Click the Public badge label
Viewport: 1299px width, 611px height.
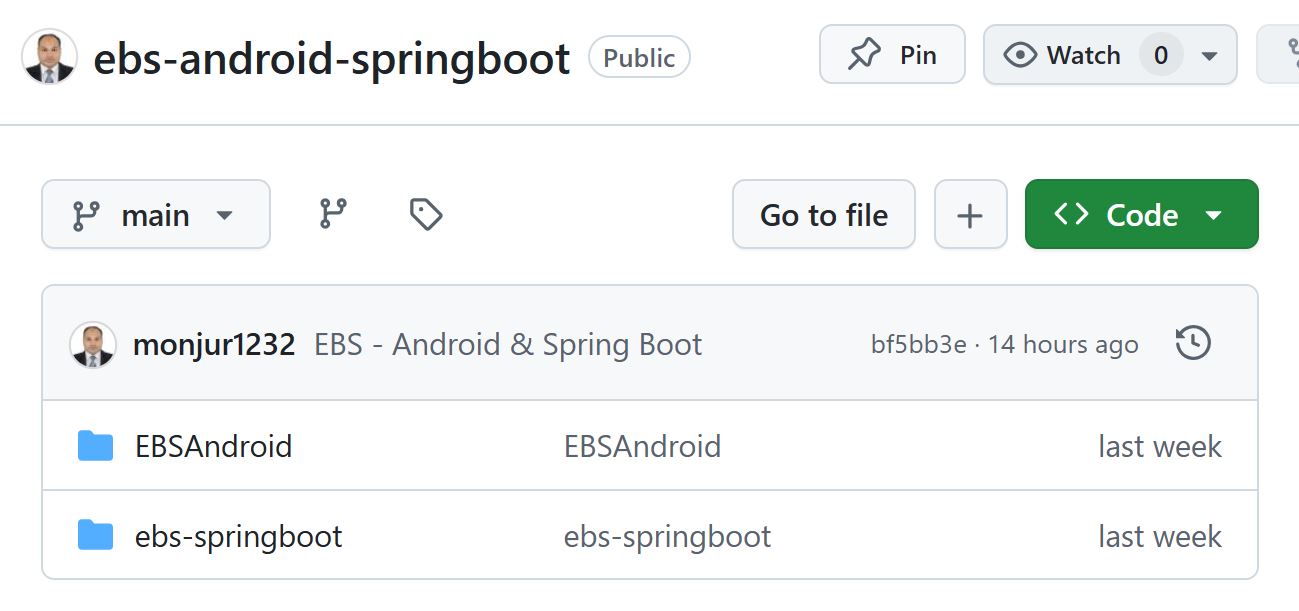pos(639,57)
